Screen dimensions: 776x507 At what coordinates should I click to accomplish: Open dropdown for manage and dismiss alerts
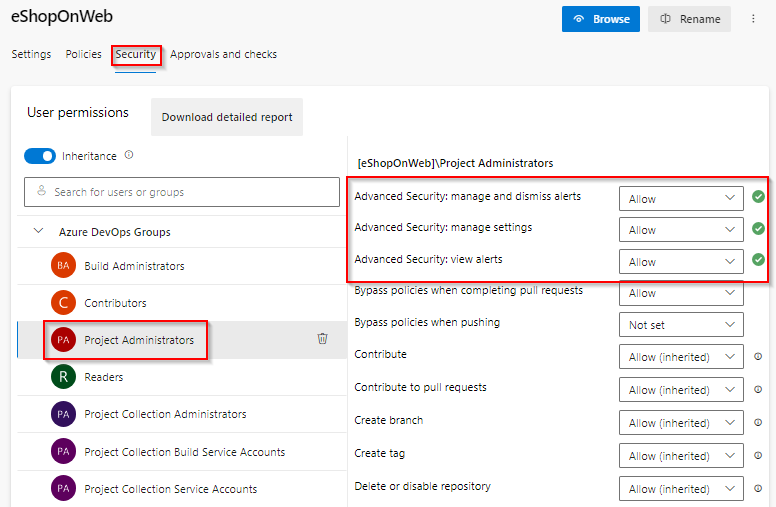(x=681, y=199)
